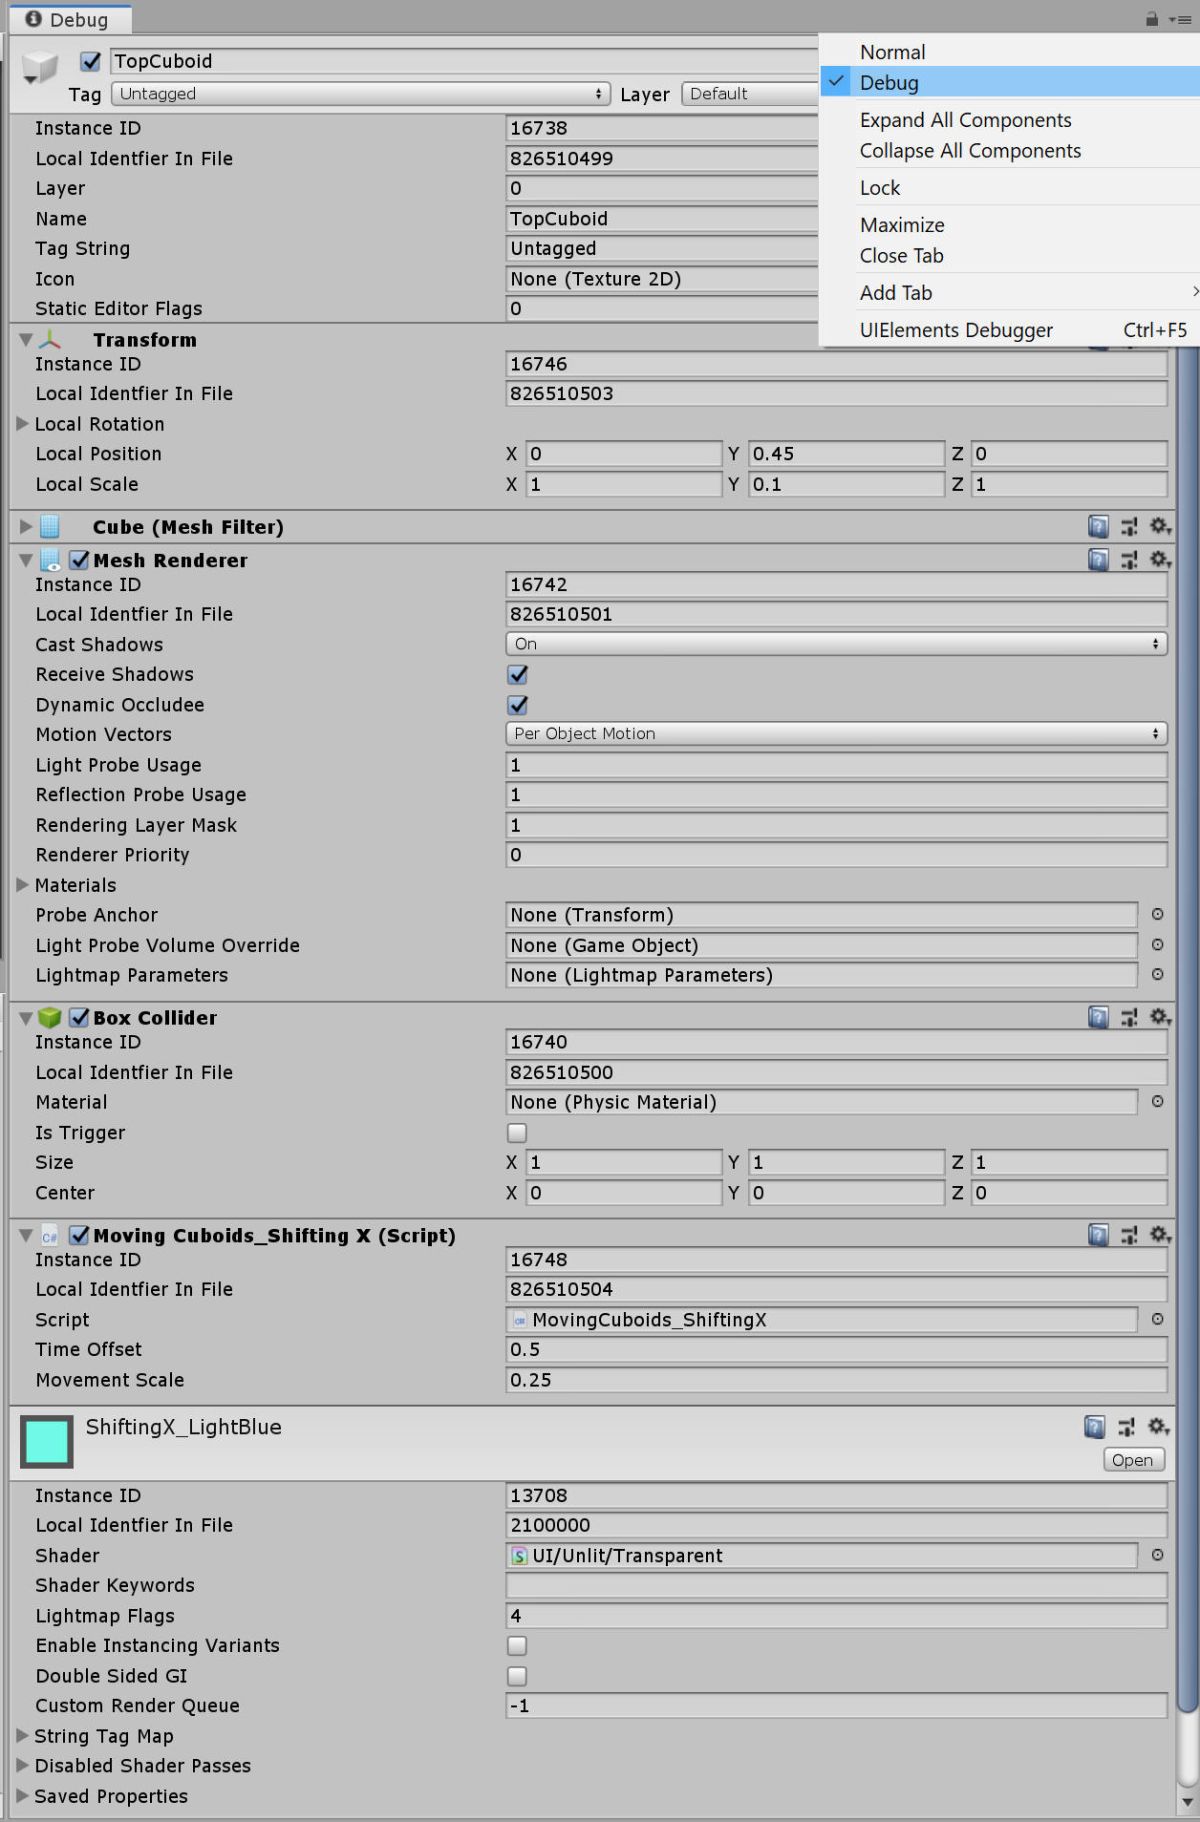Viewport: 1200px width, 1822px height.
Task: Open object picker for Probe Anchor
Action: [x=1157, y=914]
